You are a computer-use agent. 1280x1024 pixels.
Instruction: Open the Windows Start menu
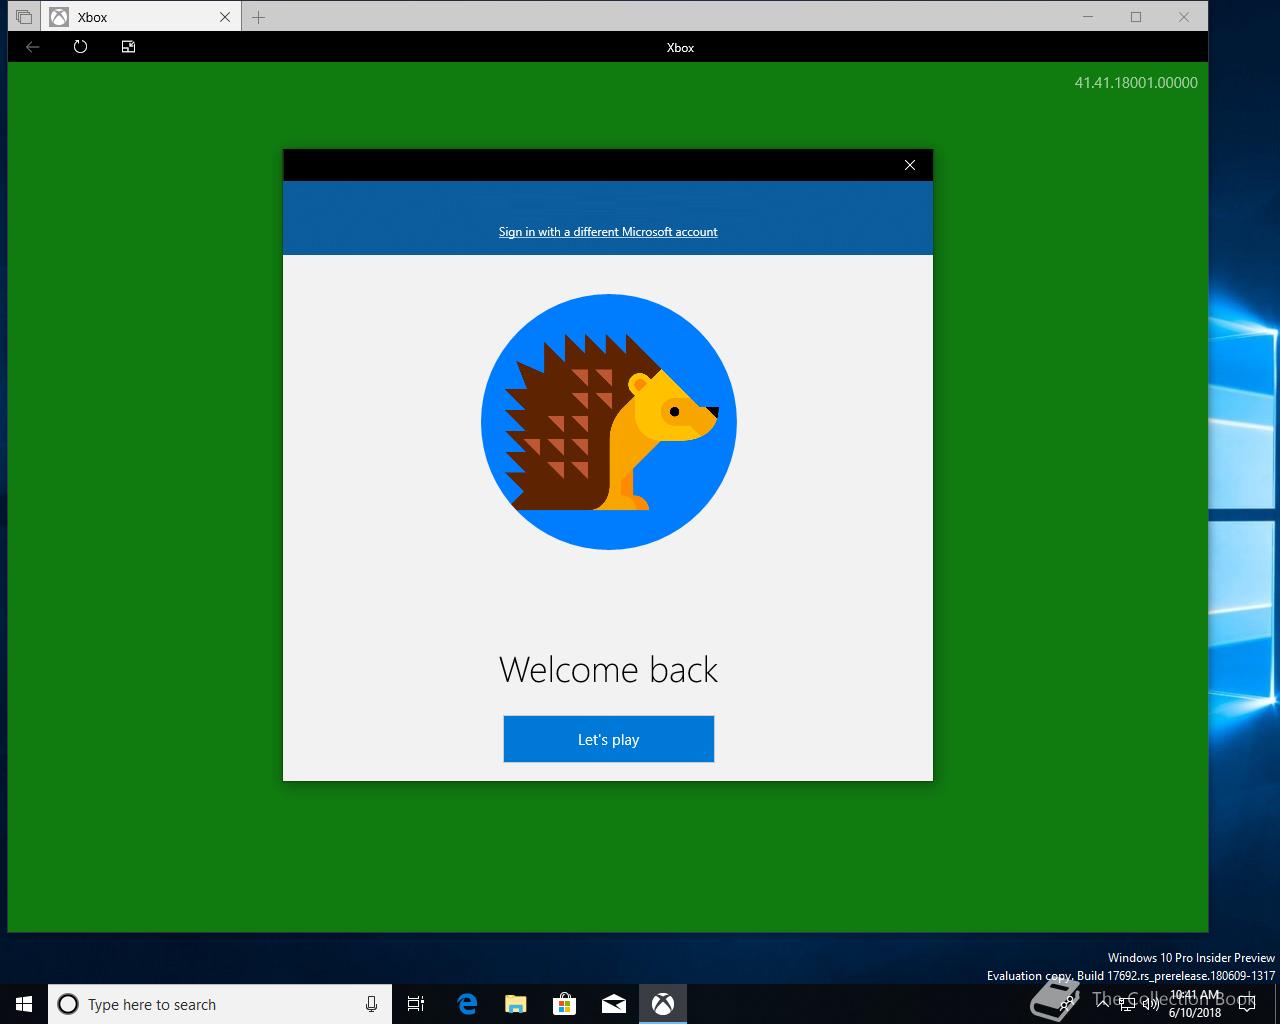24,1004
